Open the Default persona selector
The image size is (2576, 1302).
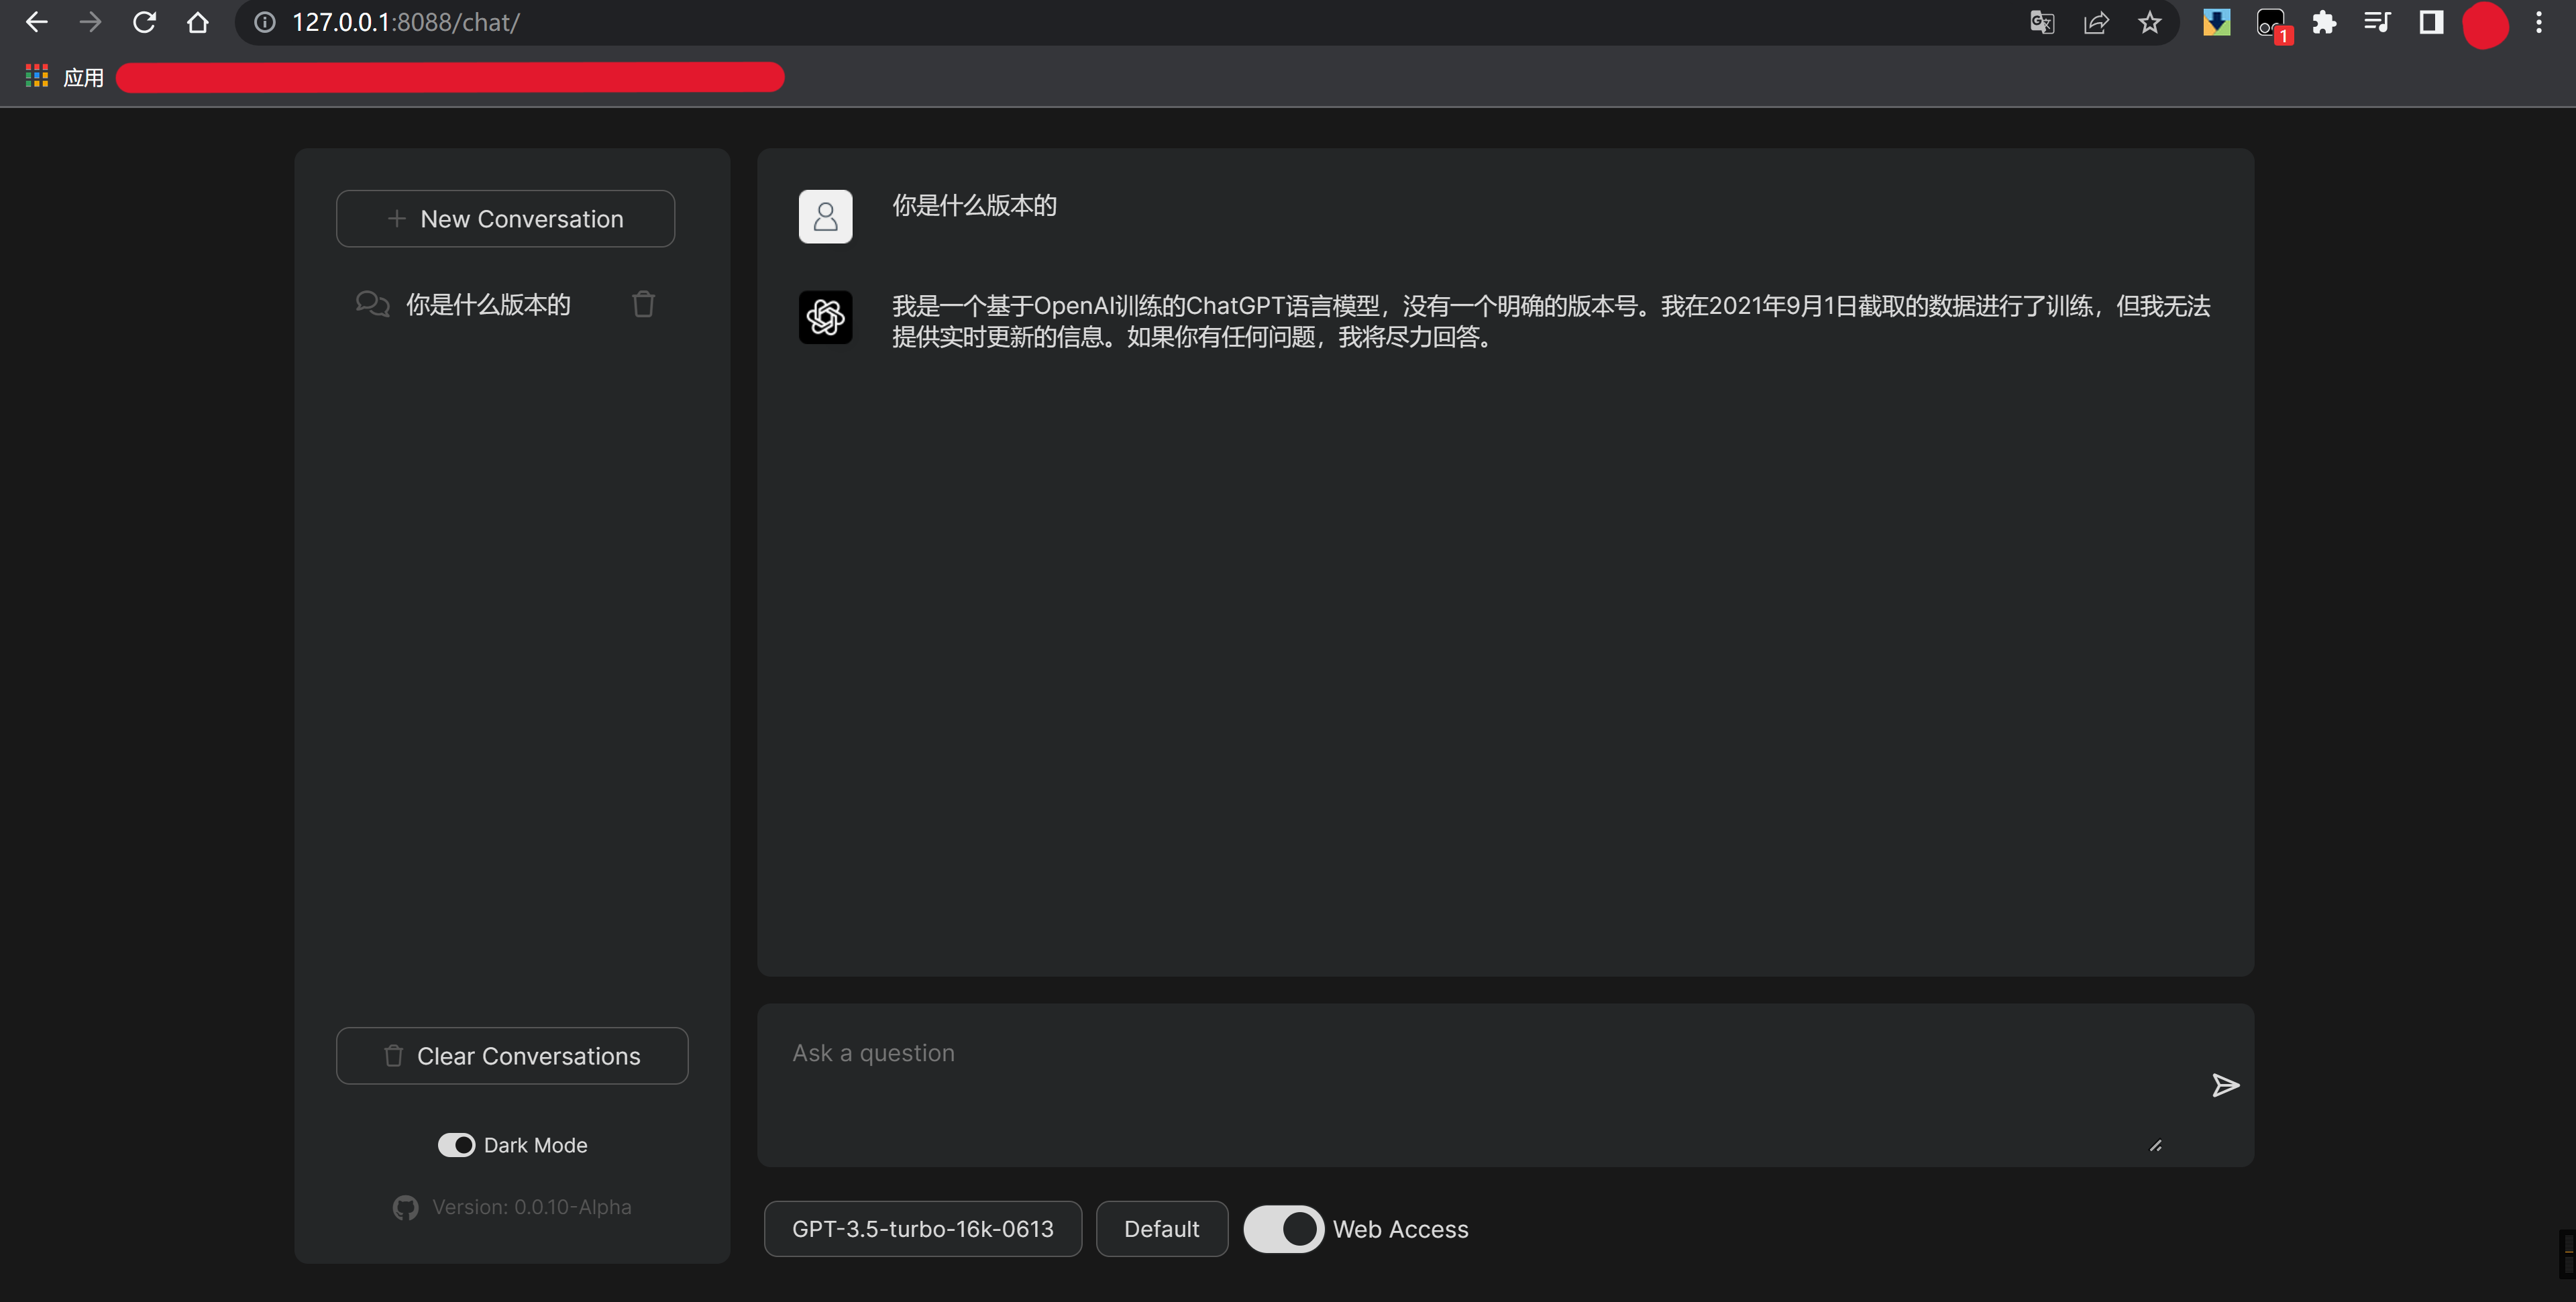click(1161, 1229)
